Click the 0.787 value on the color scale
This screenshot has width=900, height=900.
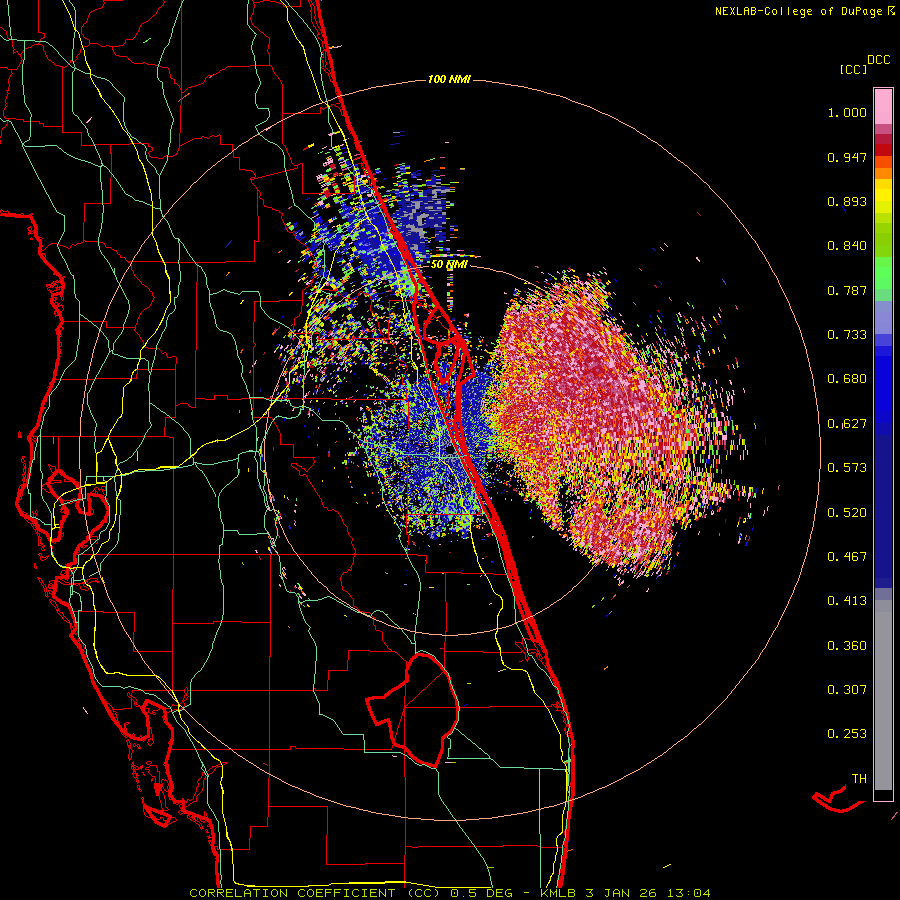coord(847,290)
